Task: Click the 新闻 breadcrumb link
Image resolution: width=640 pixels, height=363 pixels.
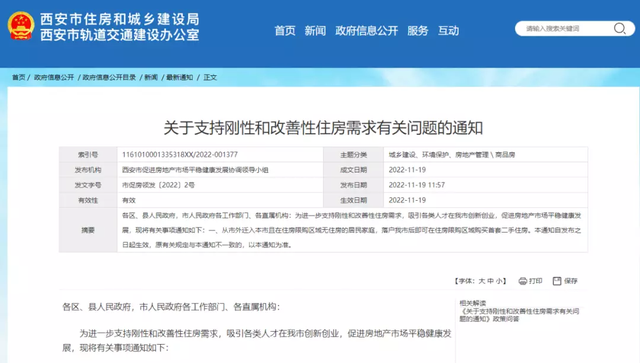Action: (x=151, y=77)
